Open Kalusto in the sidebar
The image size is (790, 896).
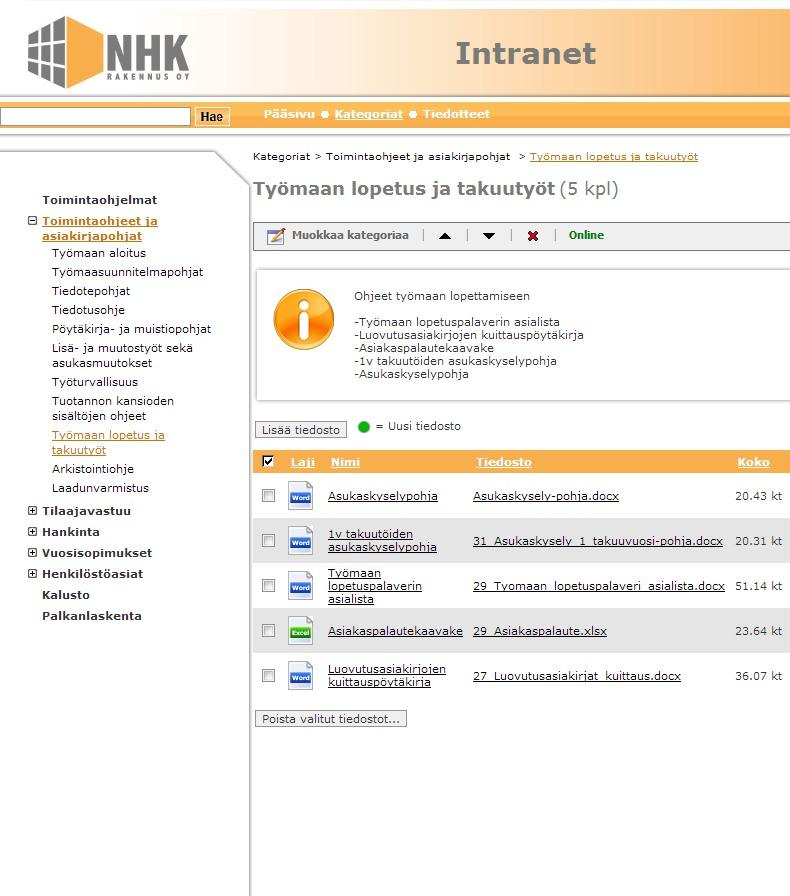[x=66, y=595]
